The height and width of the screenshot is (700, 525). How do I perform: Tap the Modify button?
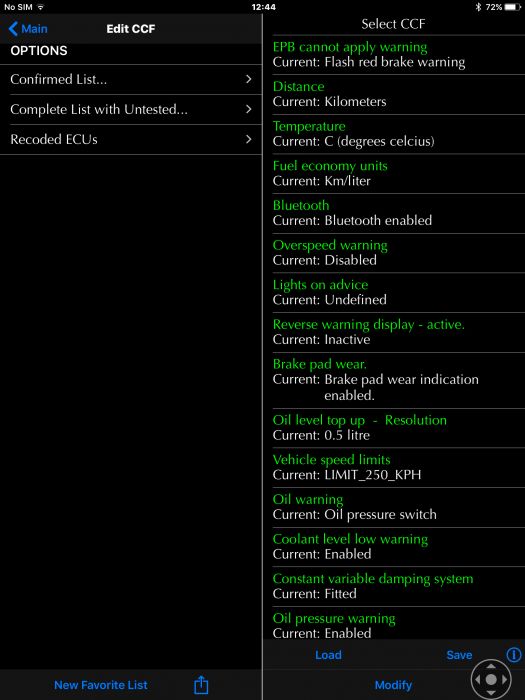coord(393,685)
